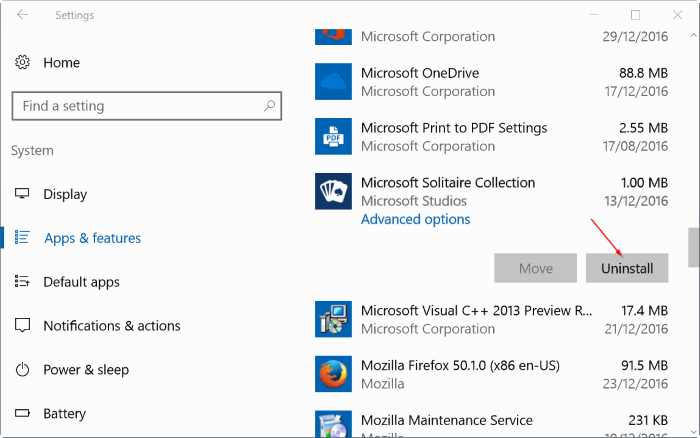Select Apps & features in sidebar
This screenshot has width=700, height=438.
click(92, 238)
